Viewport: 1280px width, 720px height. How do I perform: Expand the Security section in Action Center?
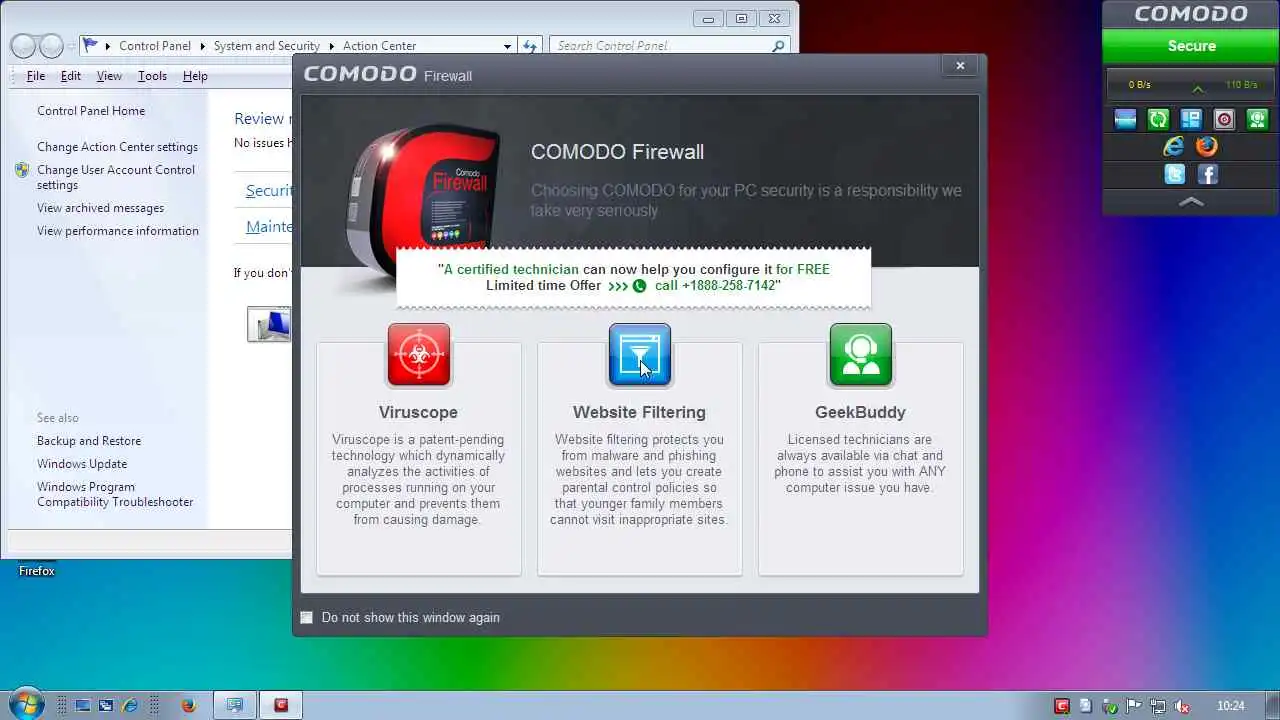(x=269, y=191)
